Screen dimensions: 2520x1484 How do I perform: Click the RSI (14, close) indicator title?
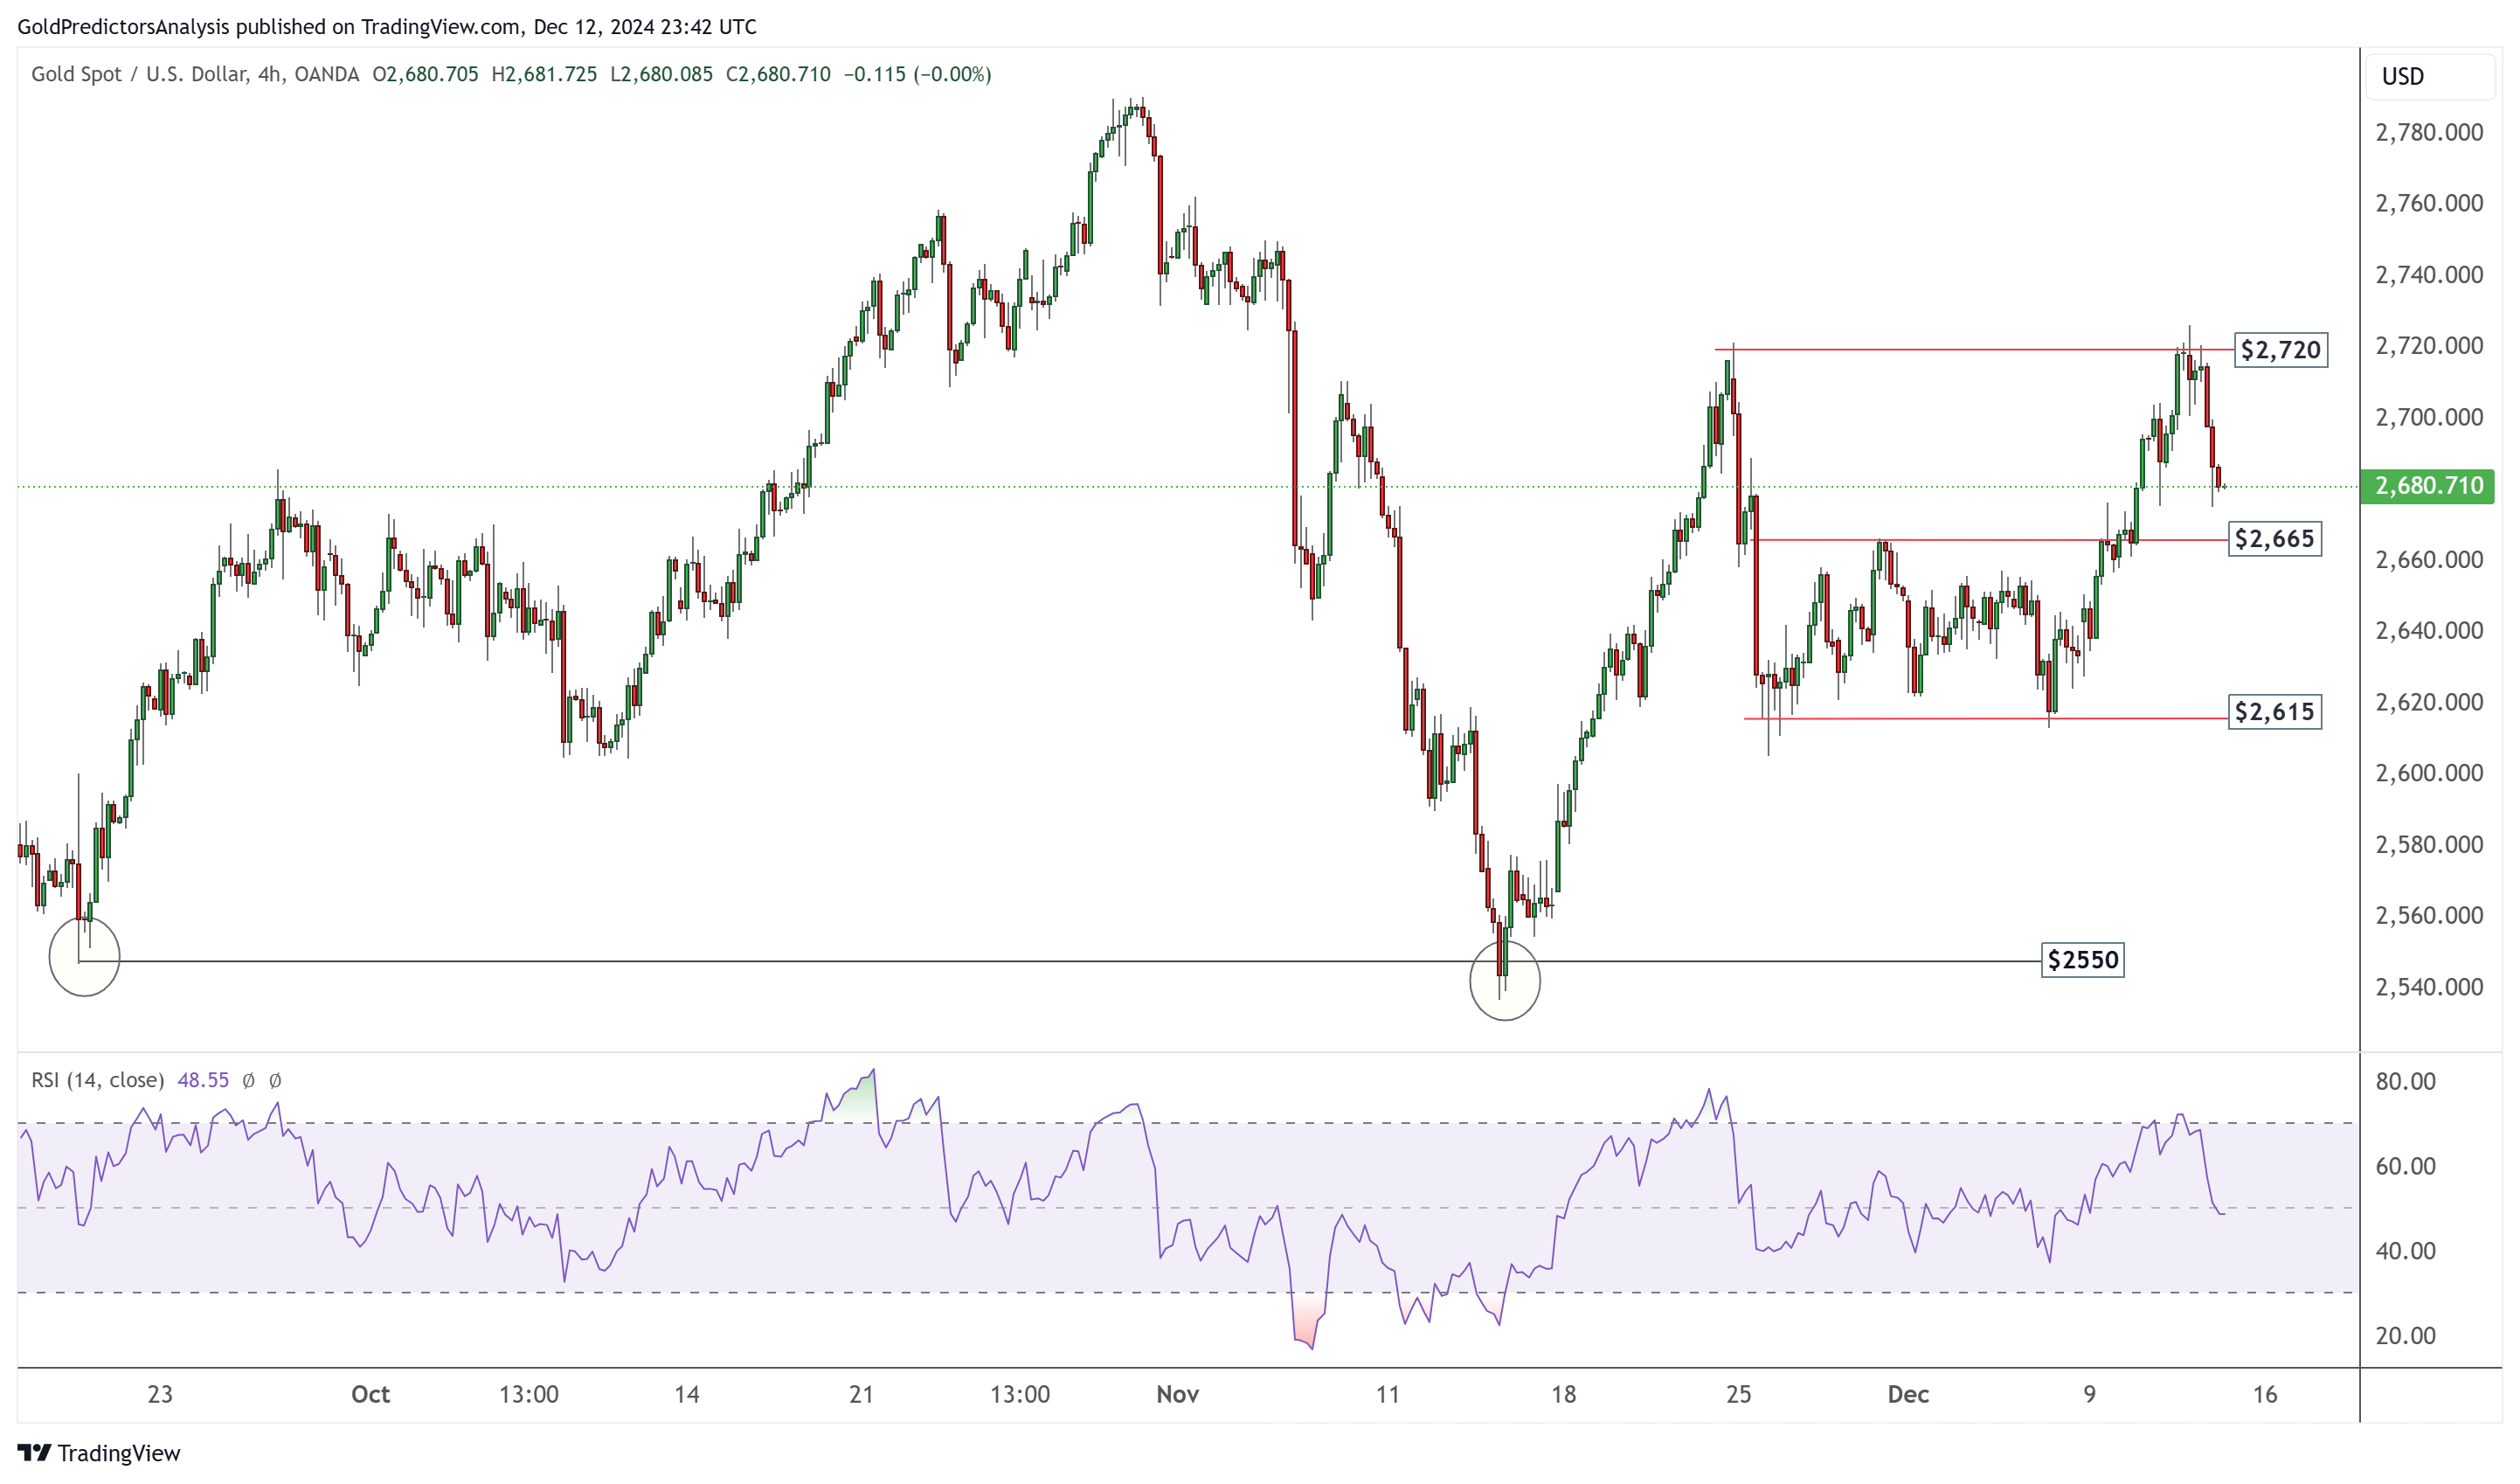tap(97, 1080)
